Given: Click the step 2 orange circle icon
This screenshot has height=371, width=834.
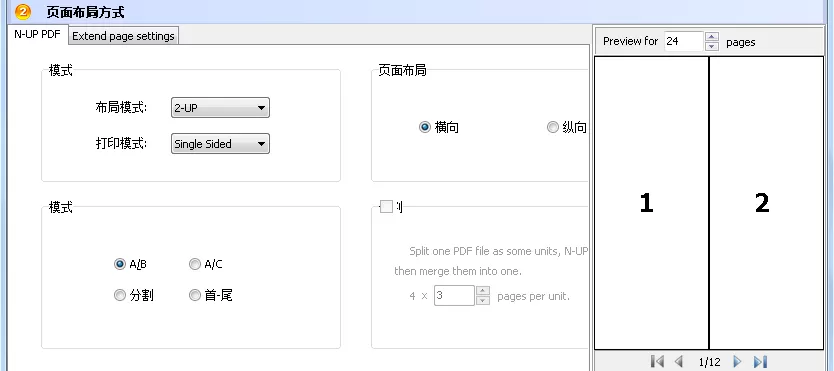Looking at the screenshot, I should (22, 11).
